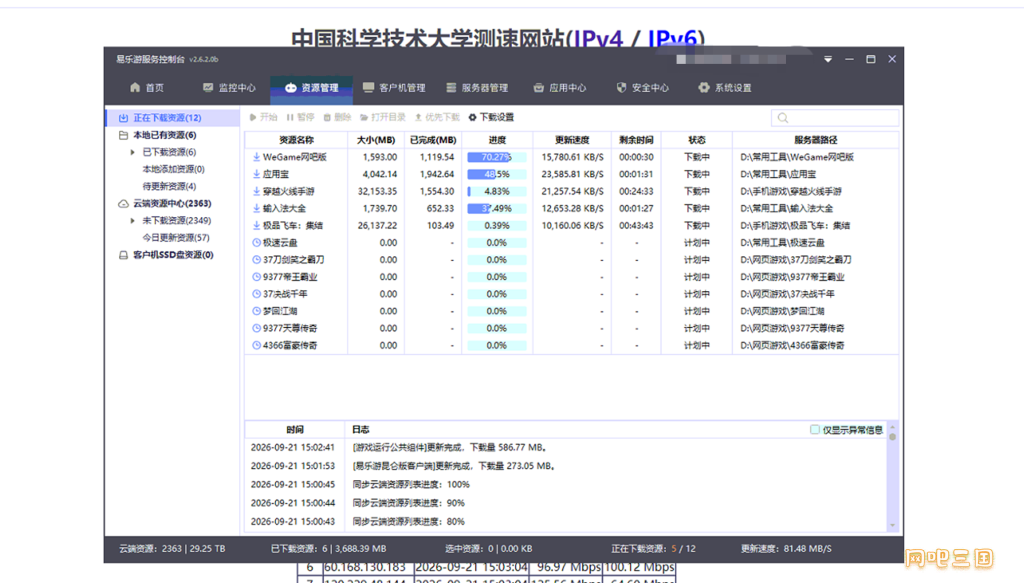The image size is (1024, 583).
Task: Expand the 已下载资源(6) node arrow
Action: (133, 152)
